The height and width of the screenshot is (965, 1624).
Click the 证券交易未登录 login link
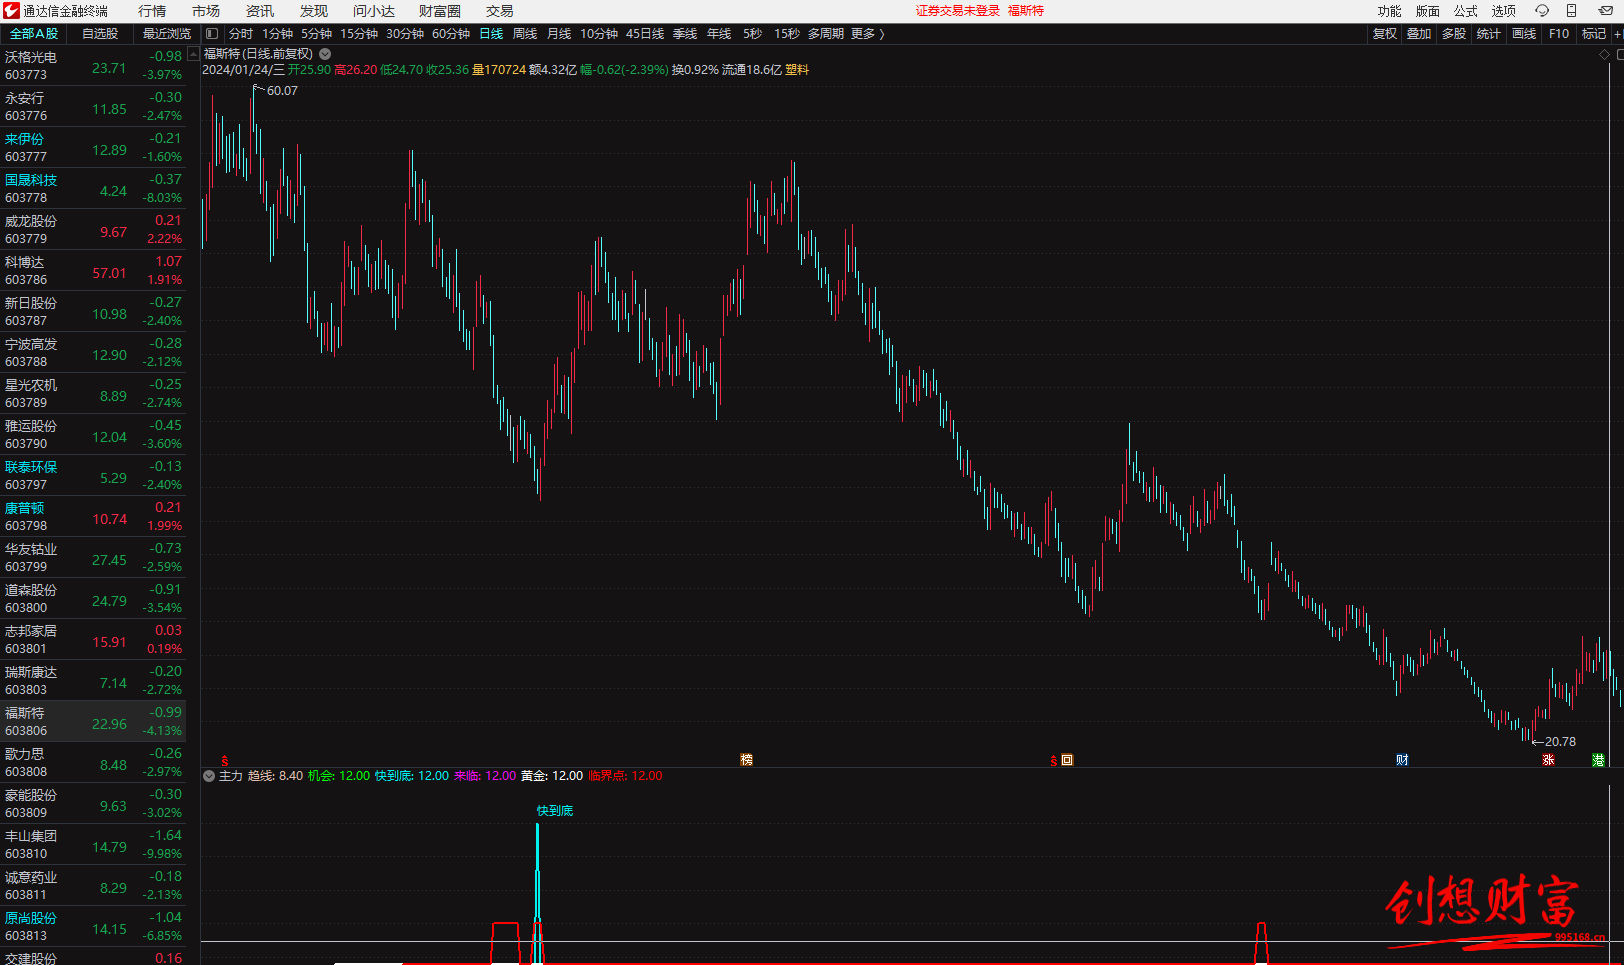(958, 11)
